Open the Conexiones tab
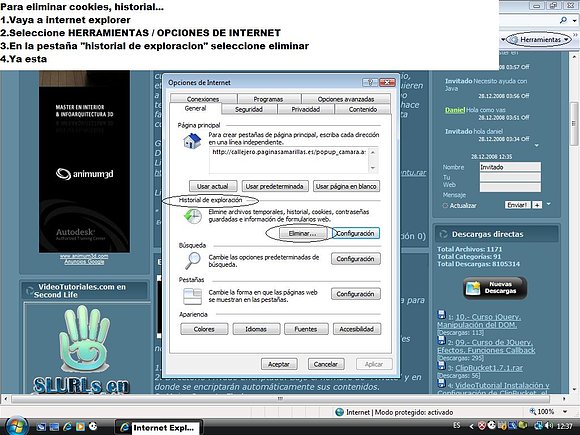This screenshot has height=435, width=580. [203, 99]
